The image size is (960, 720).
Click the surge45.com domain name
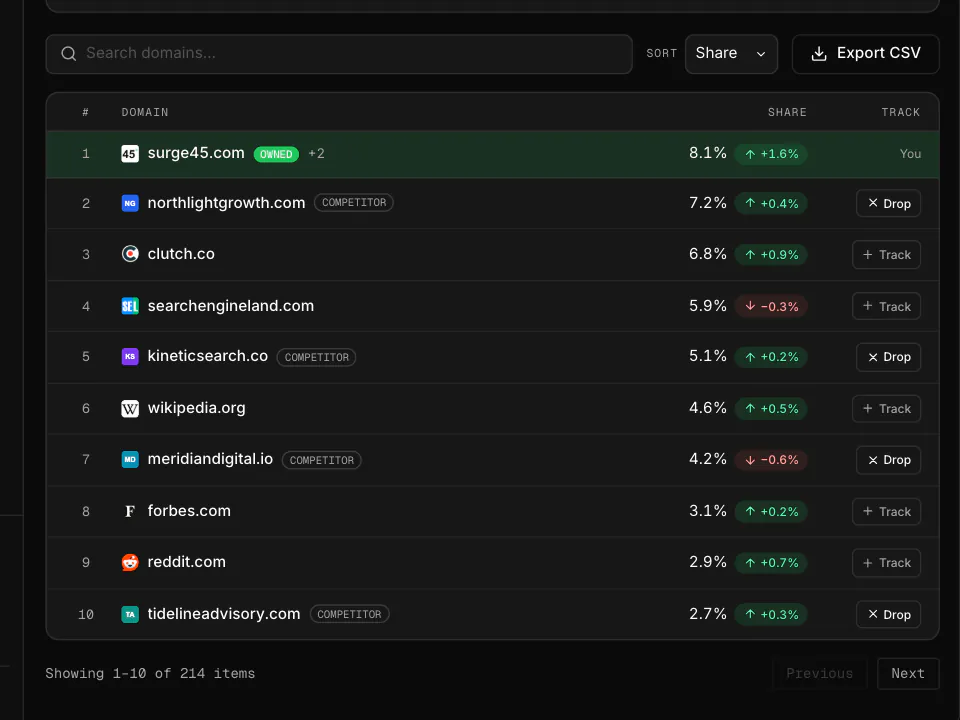coord(196,153)
